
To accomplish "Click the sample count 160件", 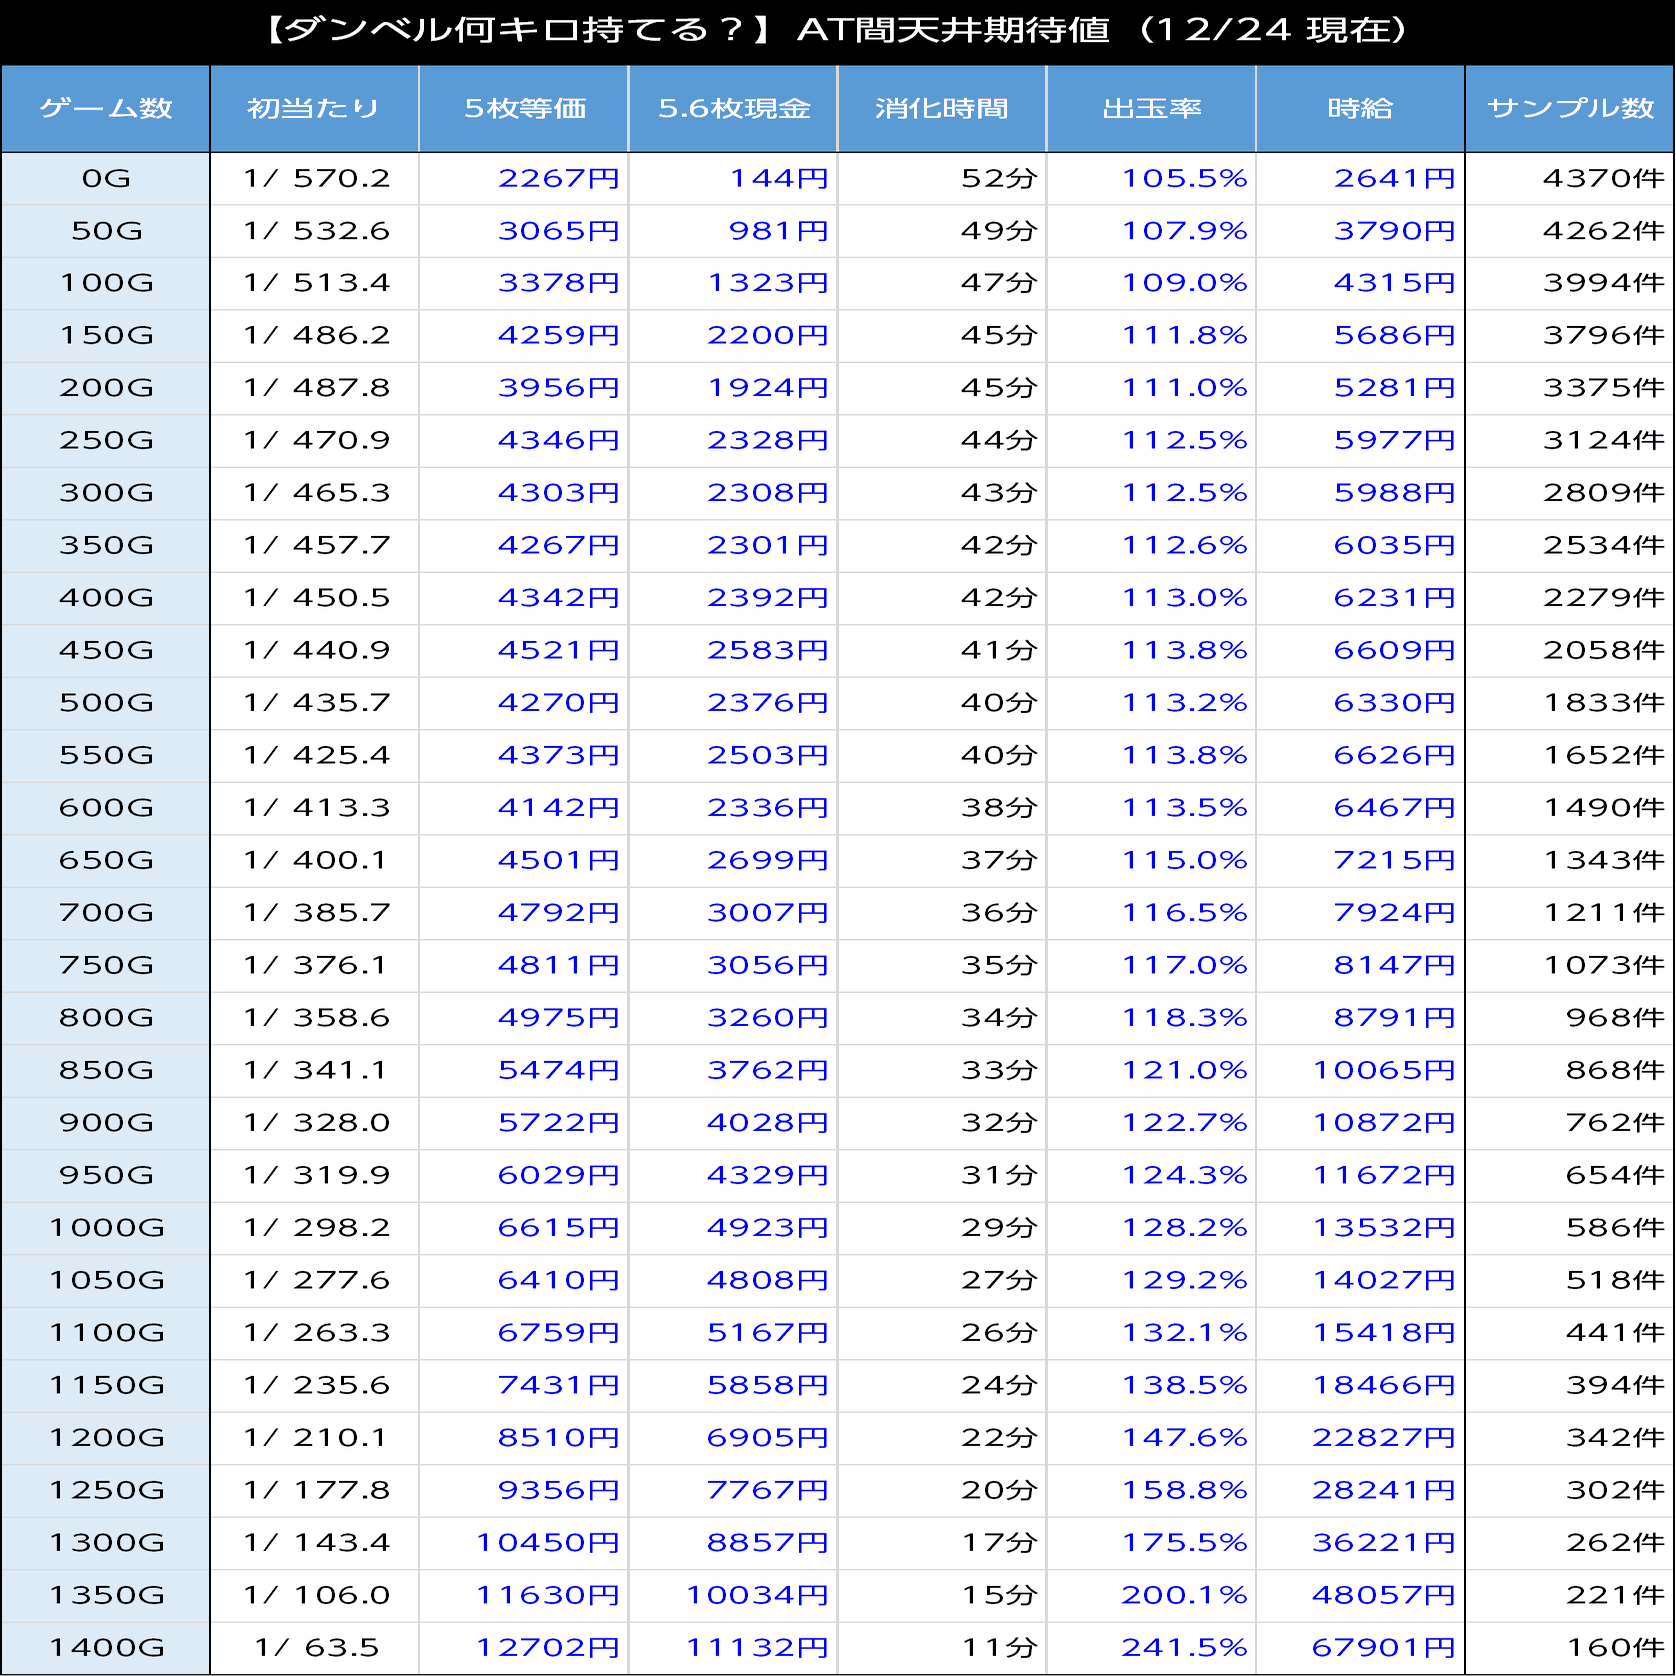I will coord(1615,1648).
